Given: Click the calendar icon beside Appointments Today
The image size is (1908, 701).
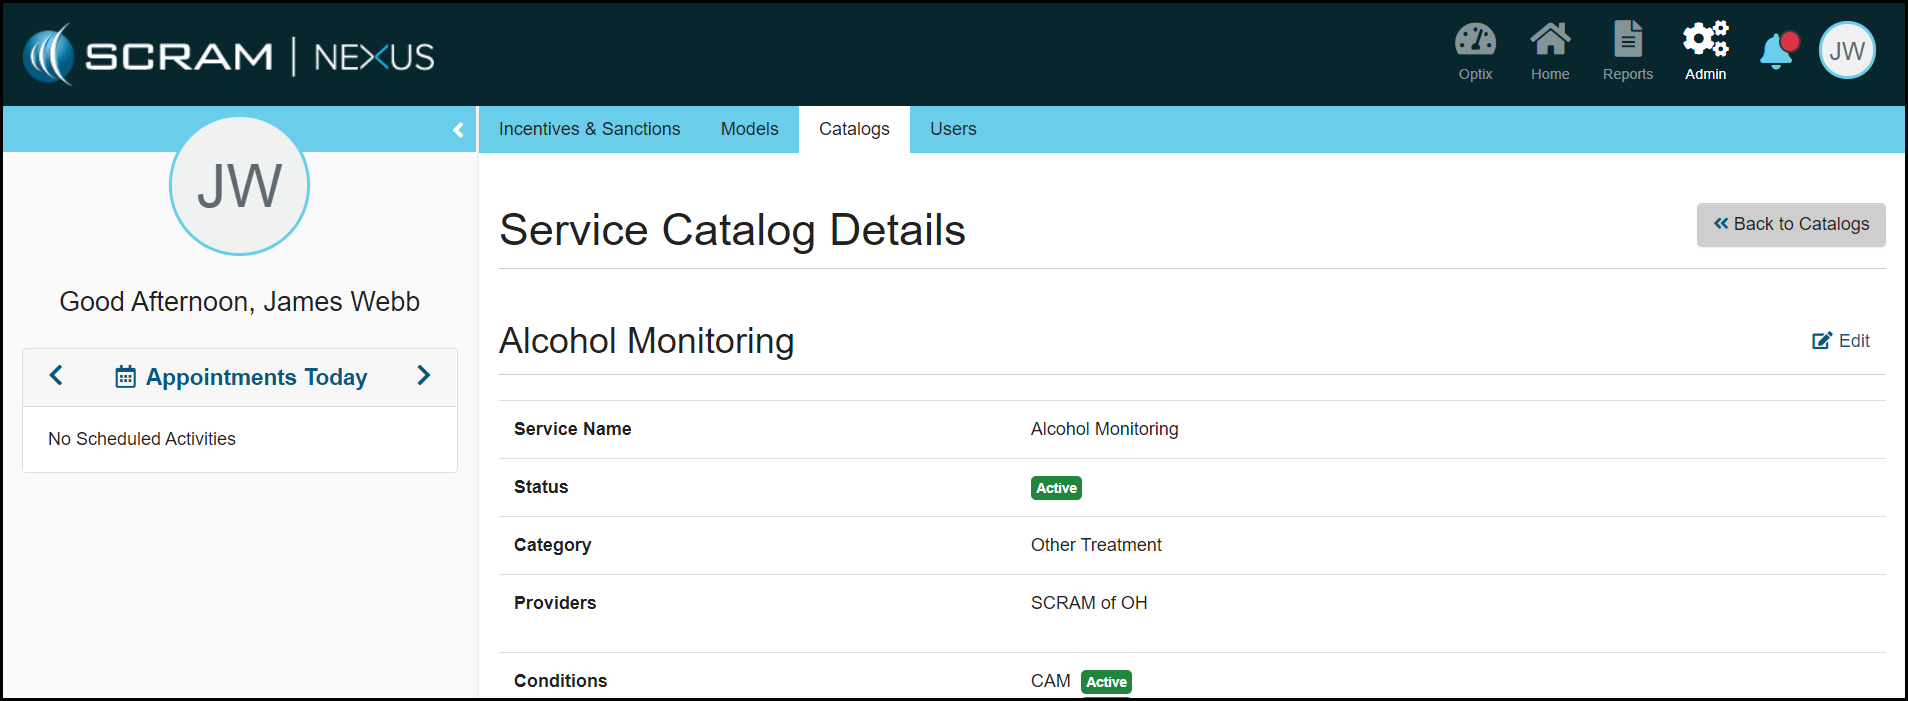Looking at the screenshot, I should 125,377.
